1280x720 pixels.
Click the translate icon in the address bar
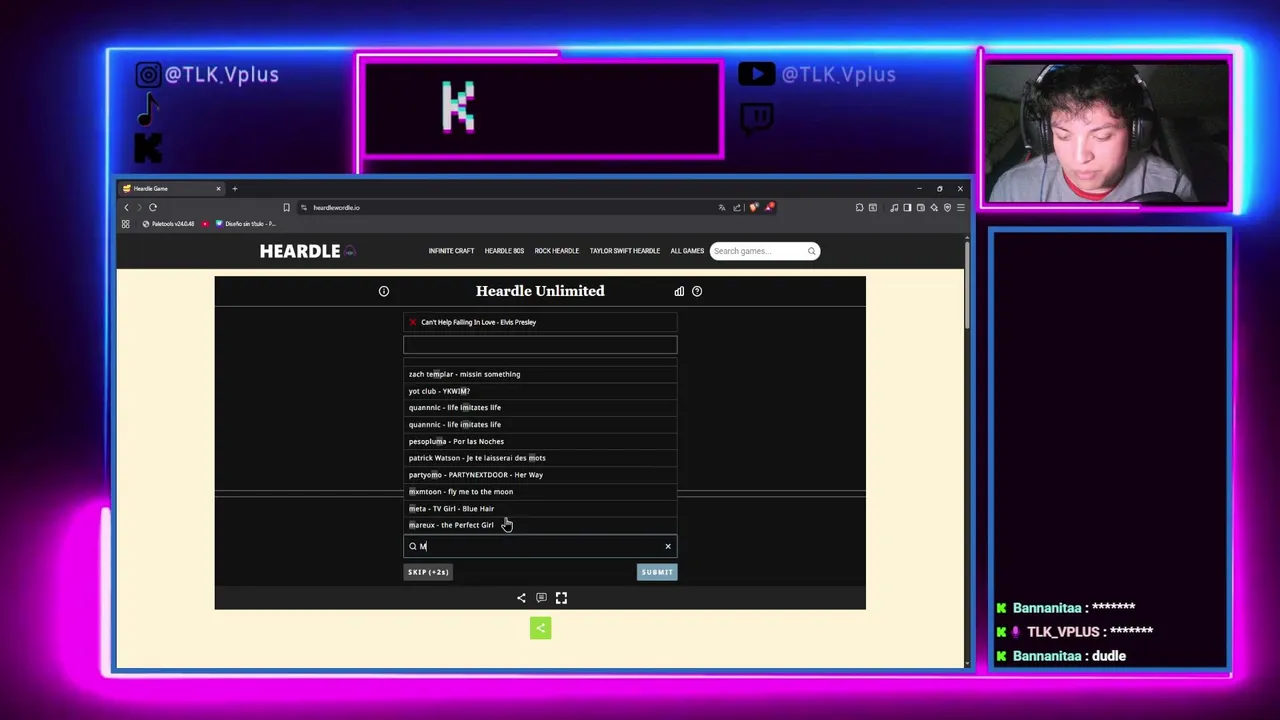[722, 207]
